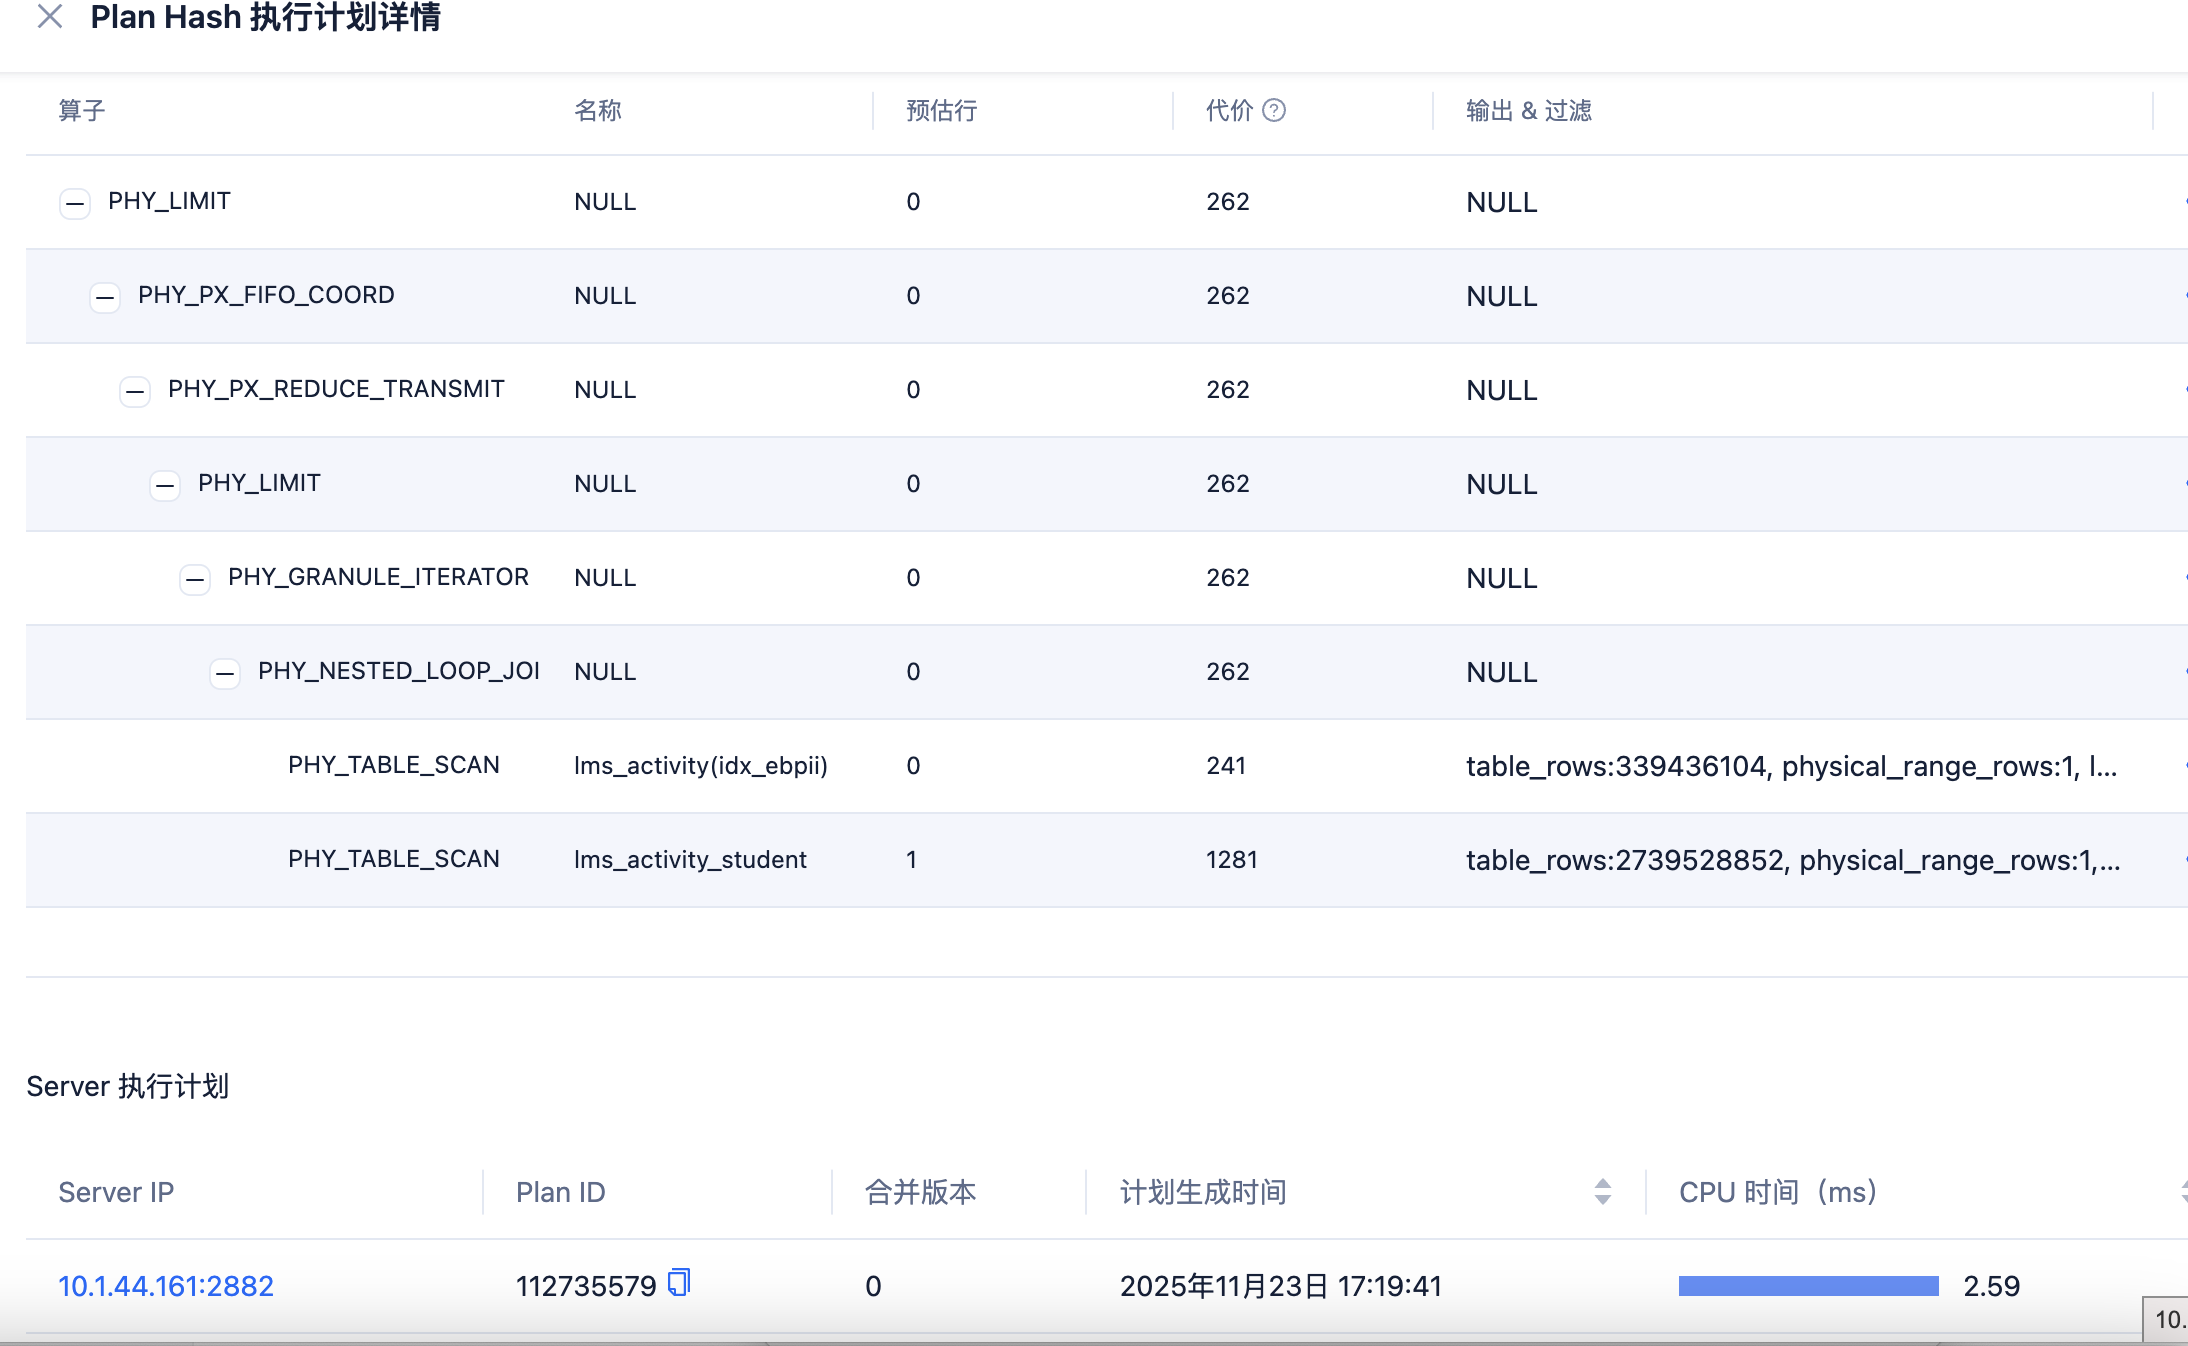
Task: Click the 输出 & 过滤 column header
Action: pos(1528,110)
